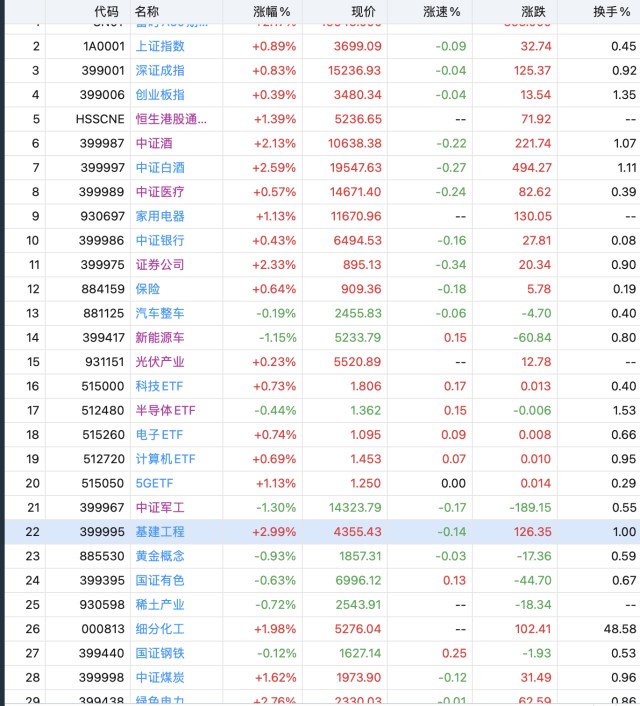This screenshot has width=640, height=706.
Task: Click 涨速 value 0.25 of 国证钢铁
Action: tap(454, 654)
